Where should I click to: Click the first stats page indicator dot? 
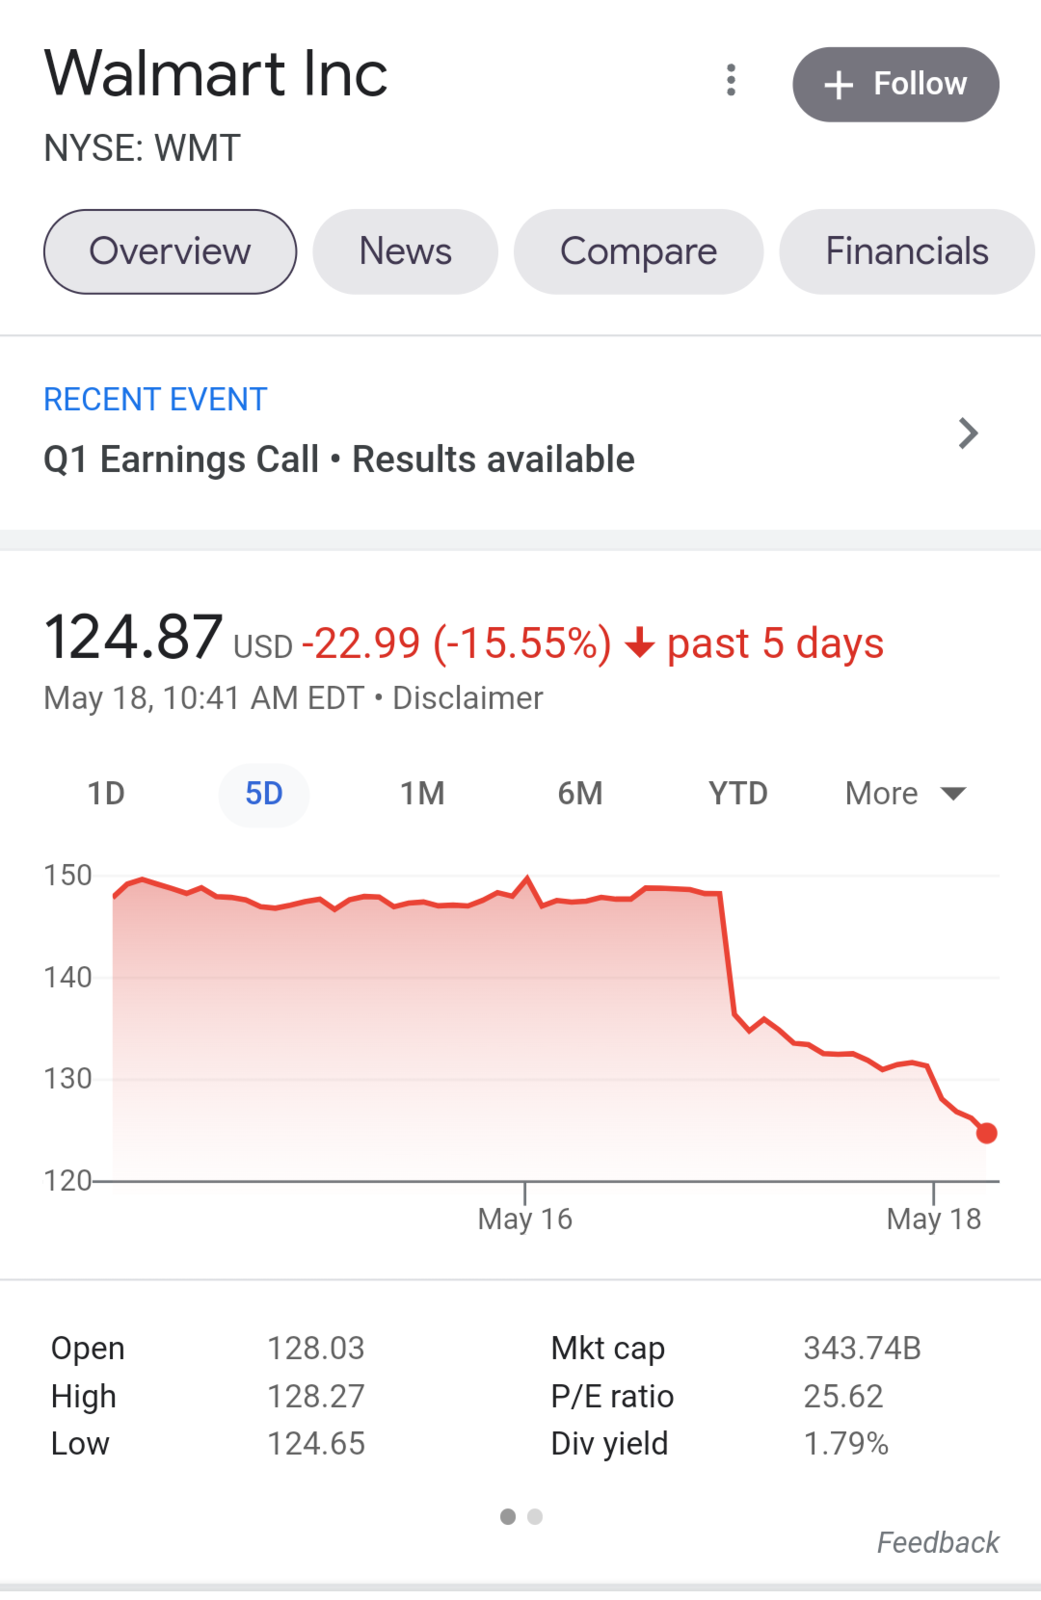508,1517
